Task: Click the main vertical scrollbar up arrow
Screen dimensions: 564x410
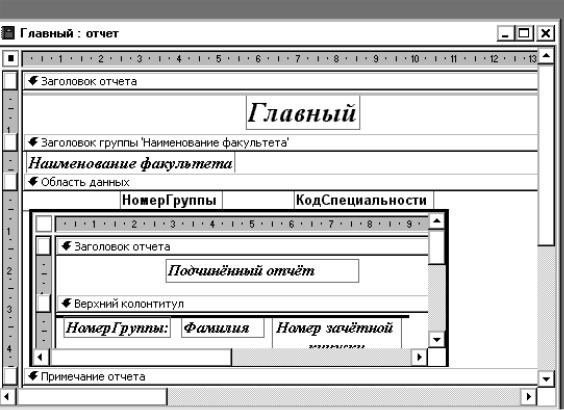Action: coord(546,56)
